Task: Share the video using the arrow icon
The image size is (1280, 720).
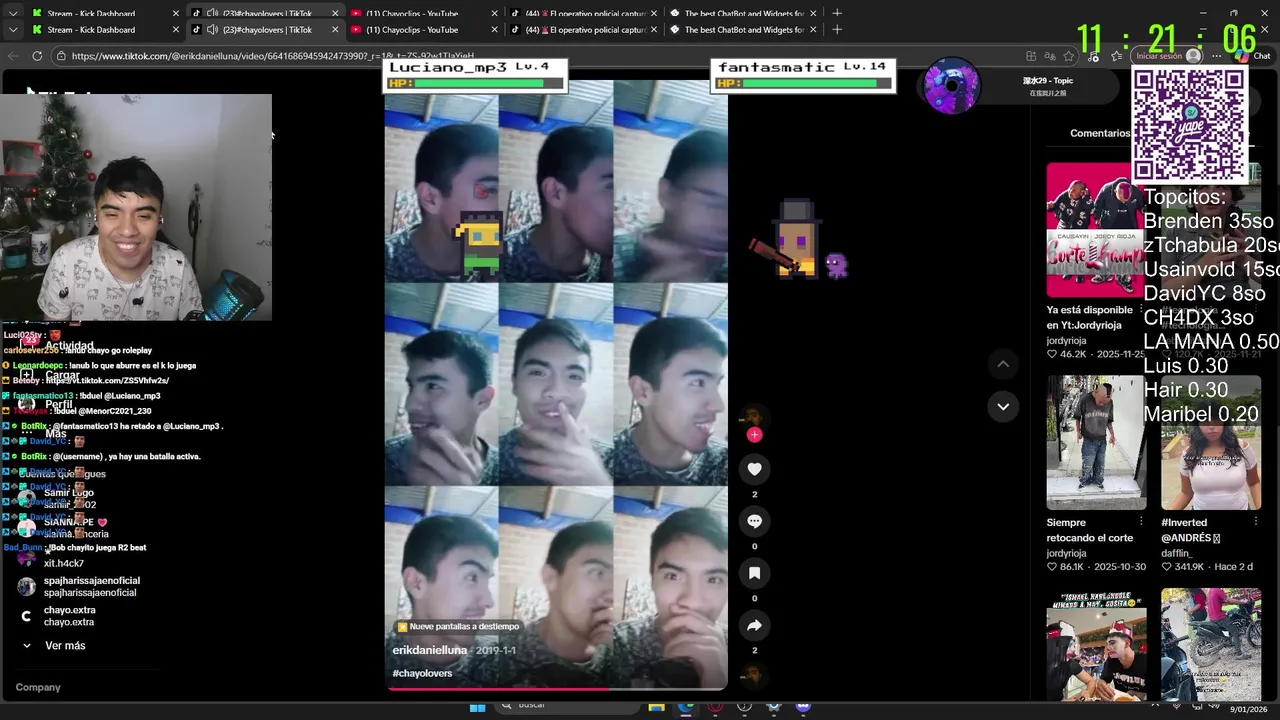Action: 754,625
